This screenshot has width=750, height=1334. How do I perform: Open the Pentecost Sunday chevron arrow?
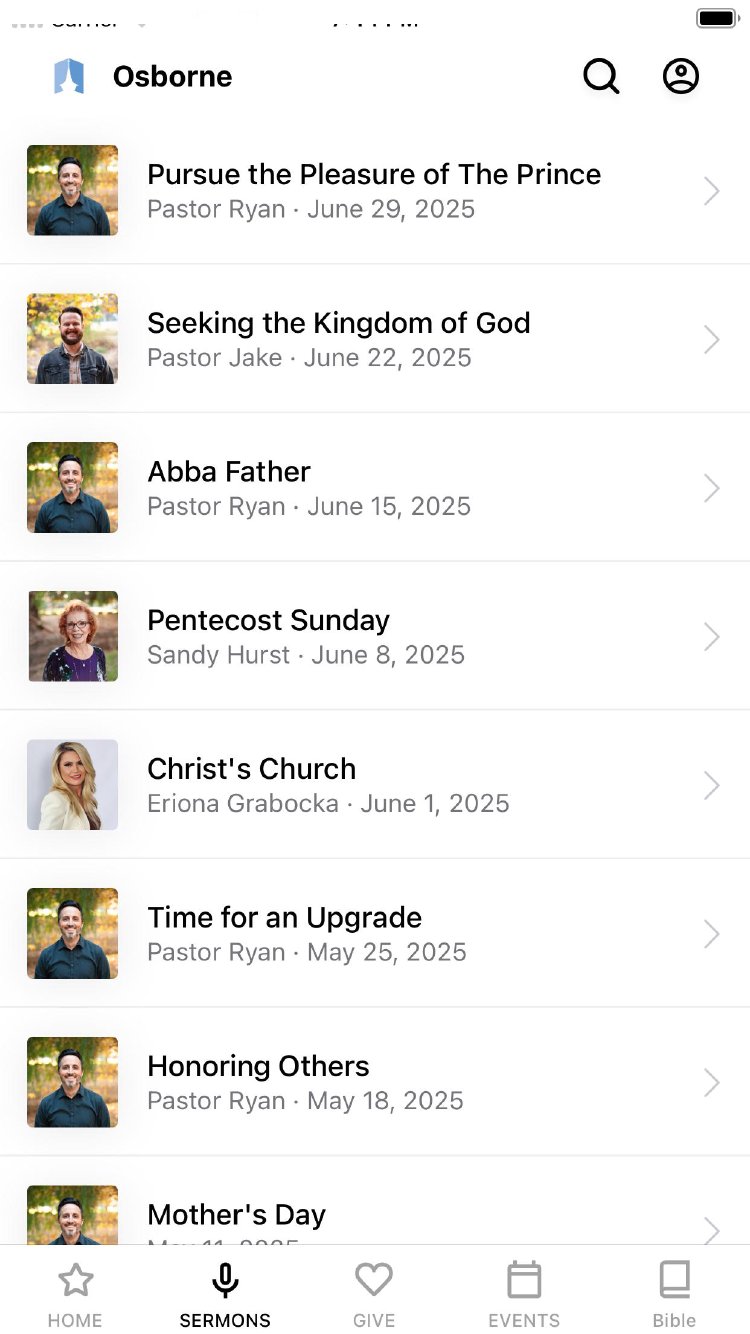pyautogui.click(x=711, y=637)
